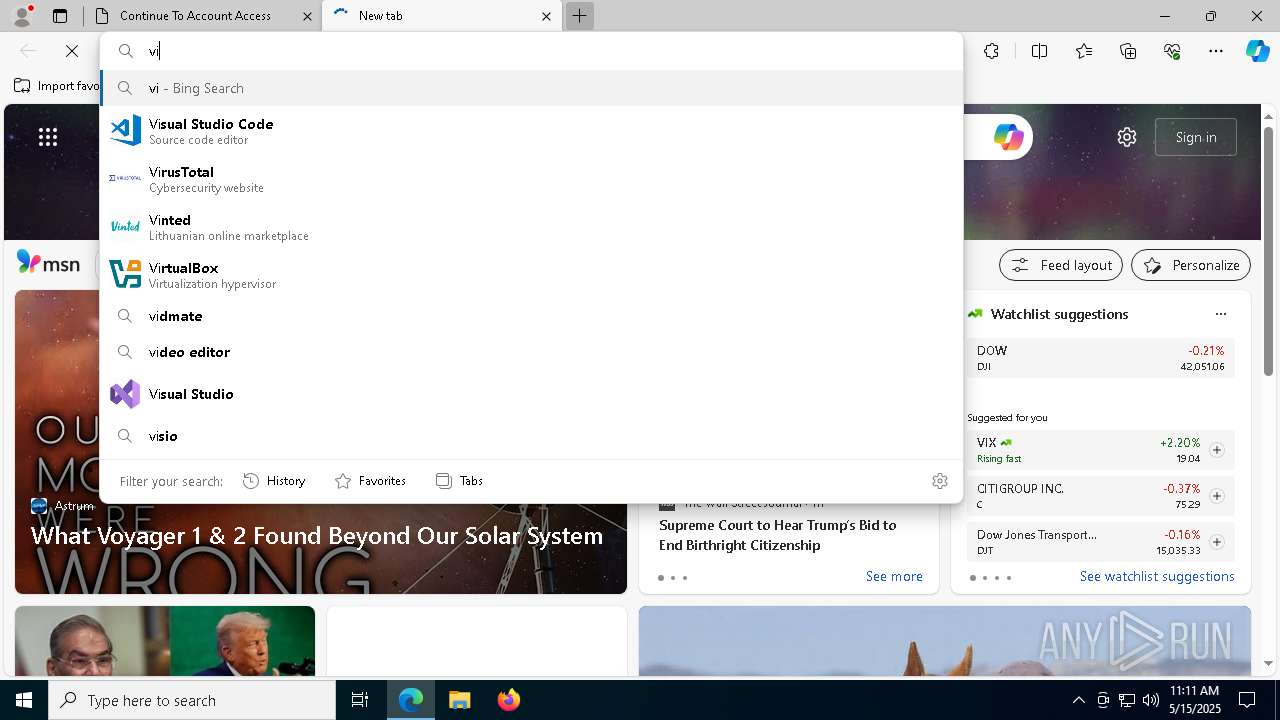The height and width of the screenshot is (720, 1280).
Task: Open the MSN app launcher grid
Action: (48, 137)
